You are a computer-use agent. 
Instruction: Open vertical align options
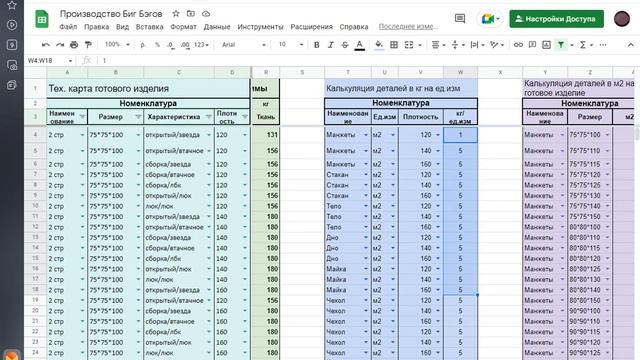(x=458, y=45)
